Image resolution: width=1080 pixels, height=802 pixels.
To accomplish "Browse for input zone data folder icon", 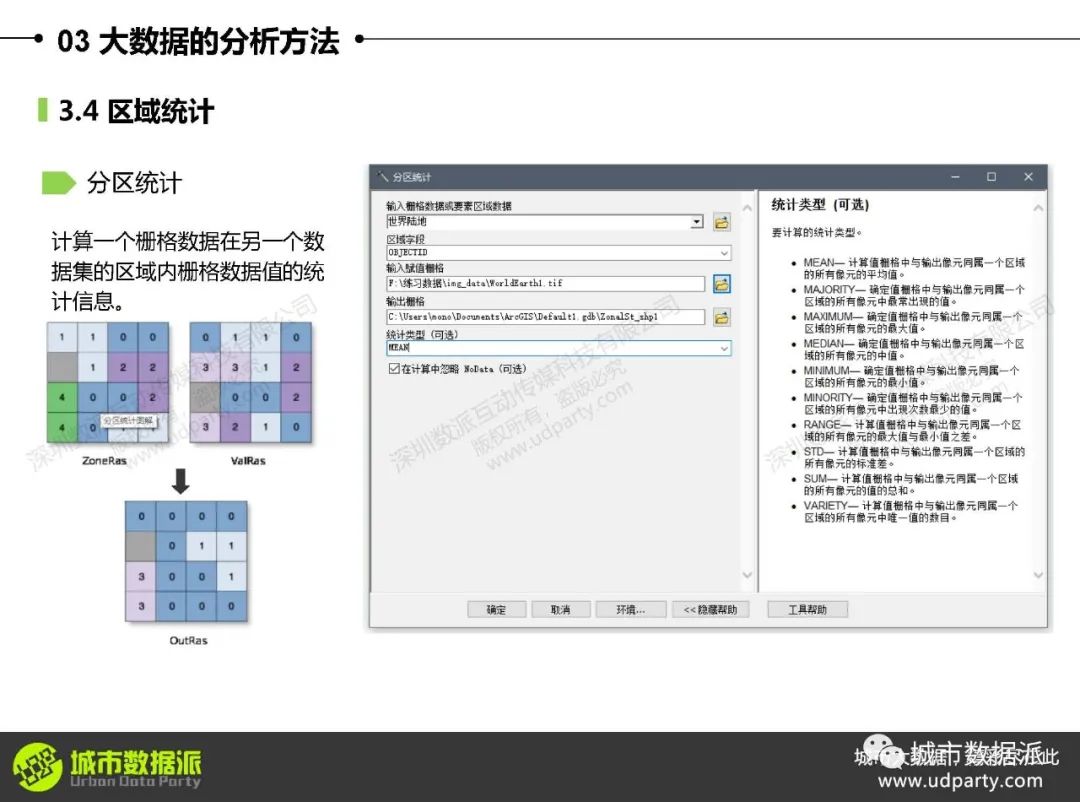I will tap(721, 222).
